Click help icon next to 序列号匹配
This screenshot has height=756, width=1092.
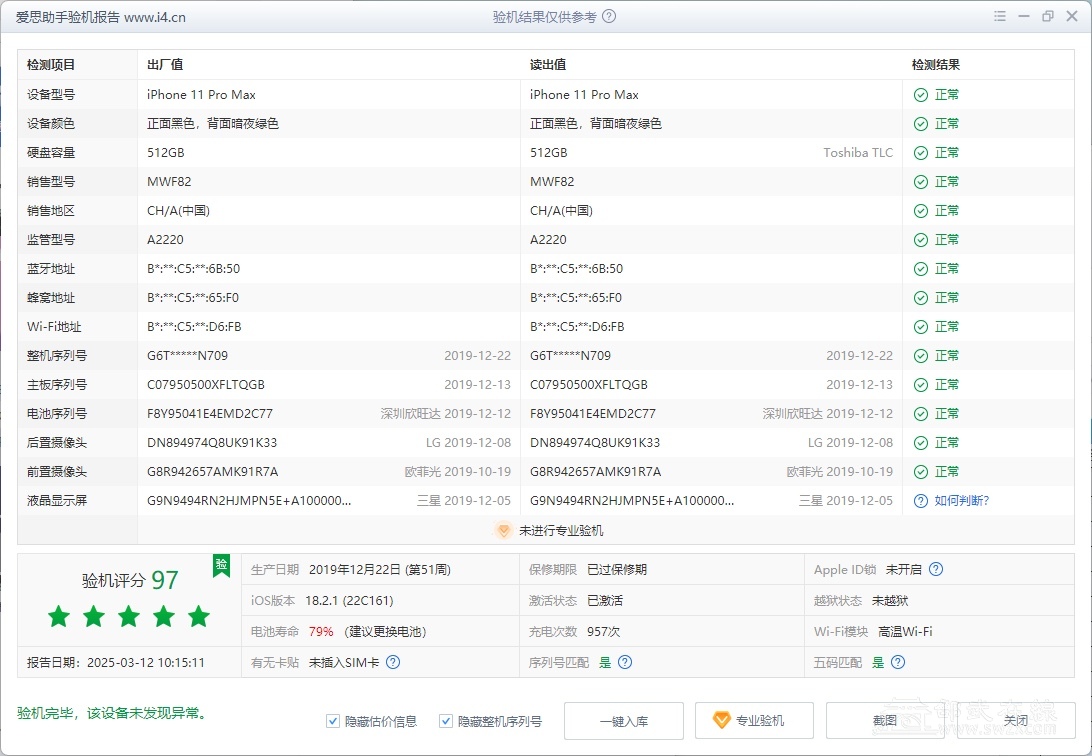(x=625, y=662)
